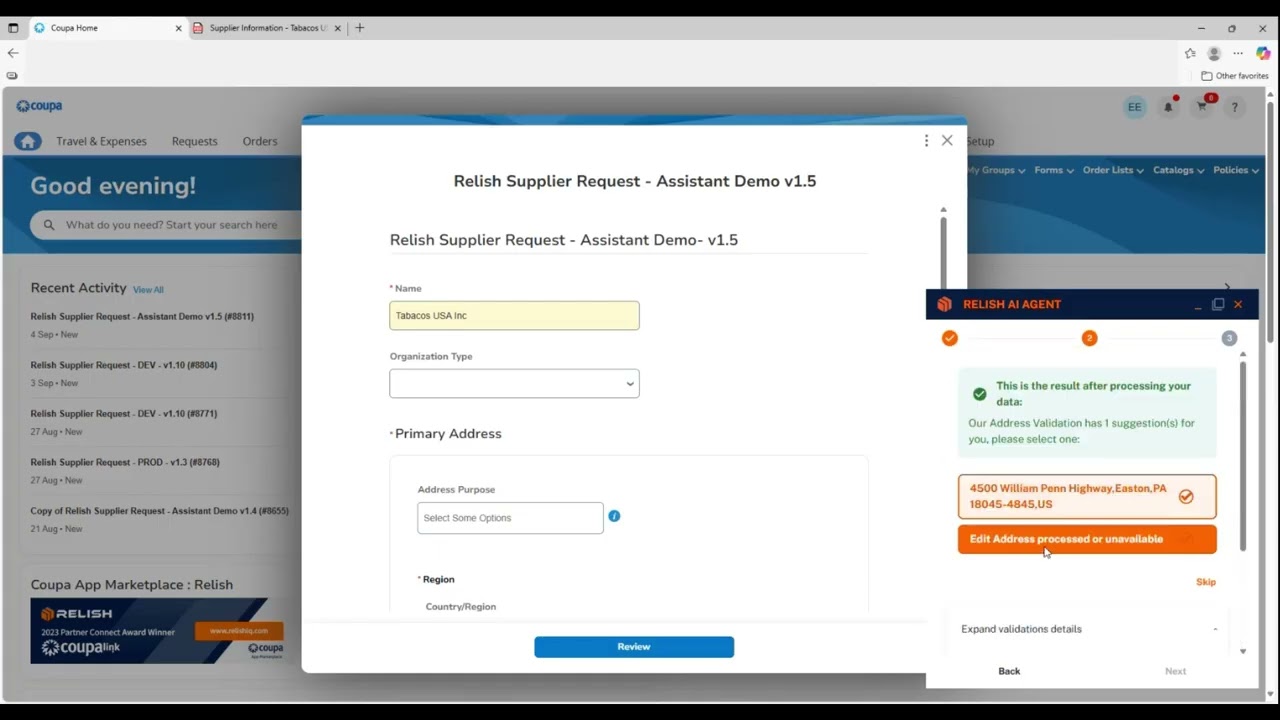Open the Organization Type dropdown
Screen dimensions: 1280x720
click(514, 384)
